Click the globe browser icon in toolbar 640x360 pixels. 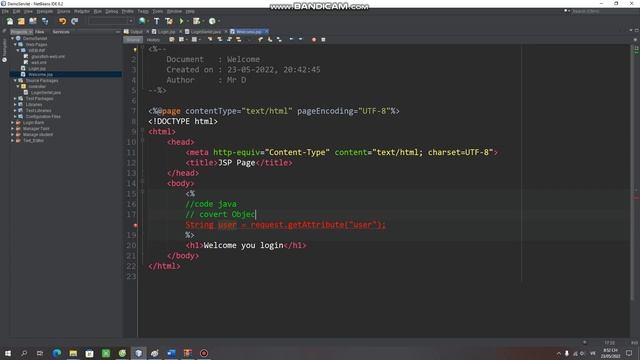click(x=142, y=21)
